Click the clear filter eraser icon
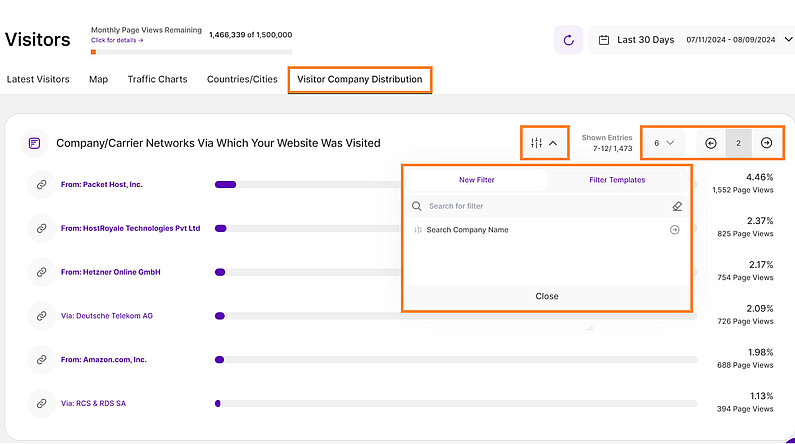Viewport: 795px width, 444px height. point(677,206)
